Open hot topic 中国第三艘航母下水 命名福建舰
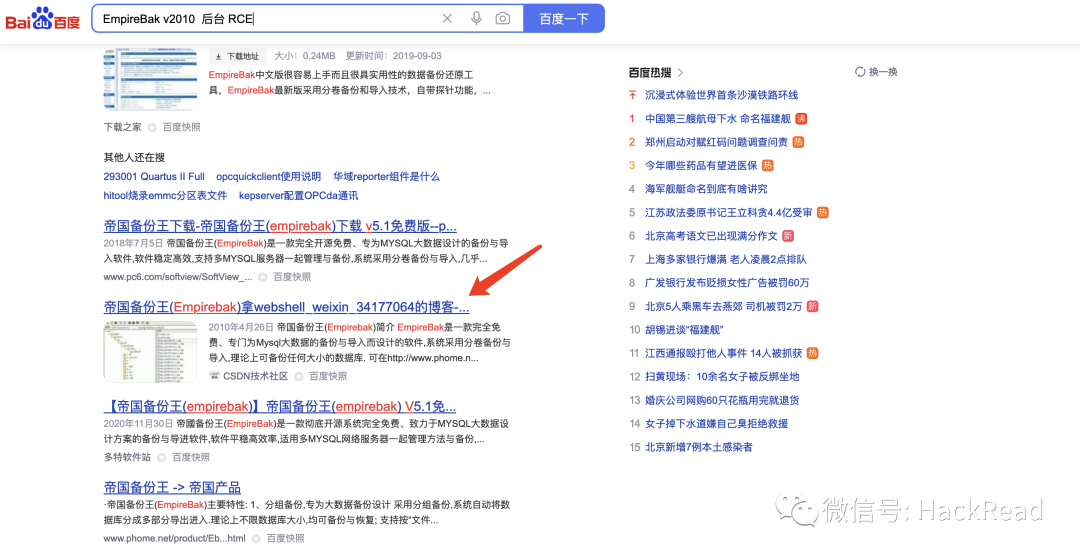 coord(717,118)
